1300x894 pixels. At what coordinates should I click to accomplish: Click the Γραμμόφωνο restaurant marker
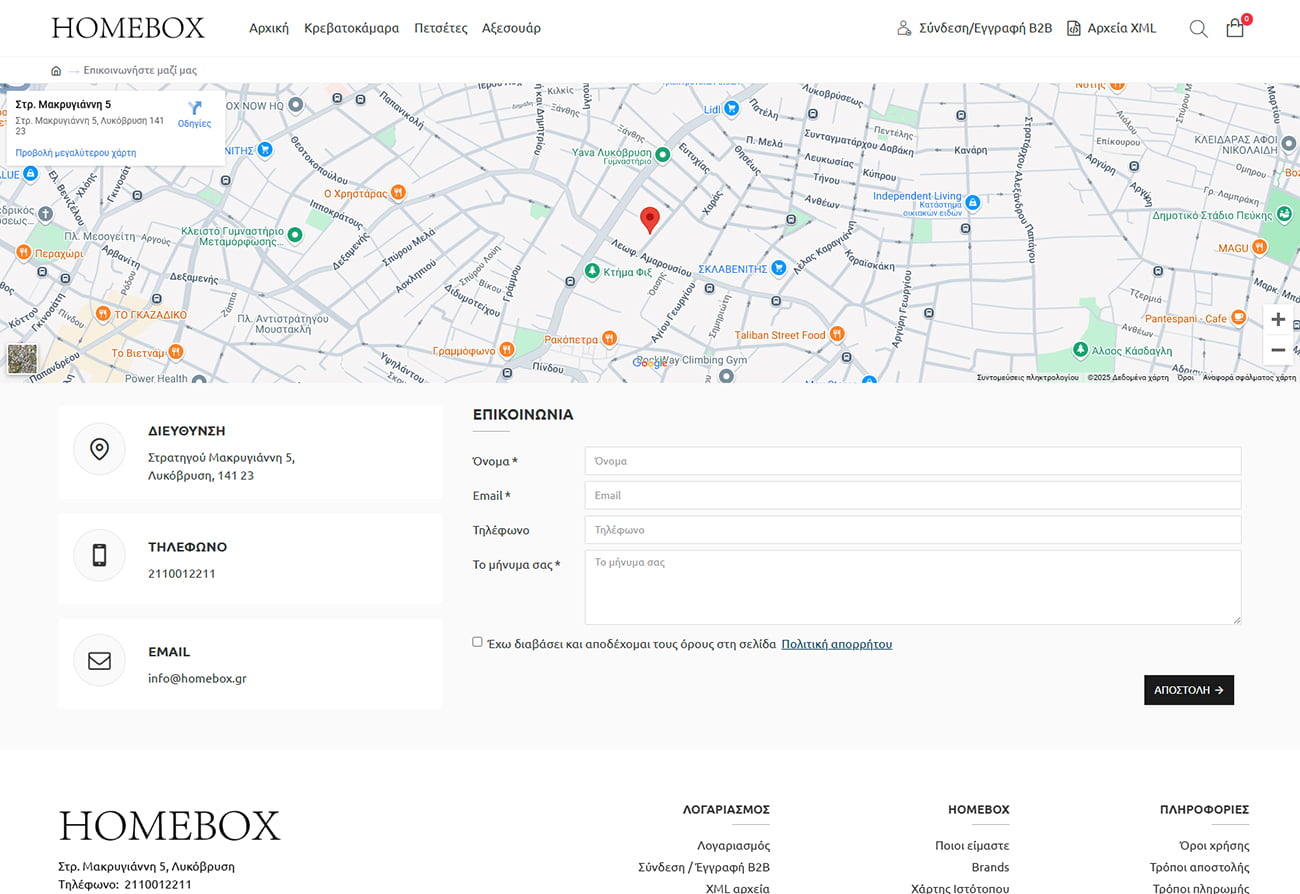click(507, 350)
